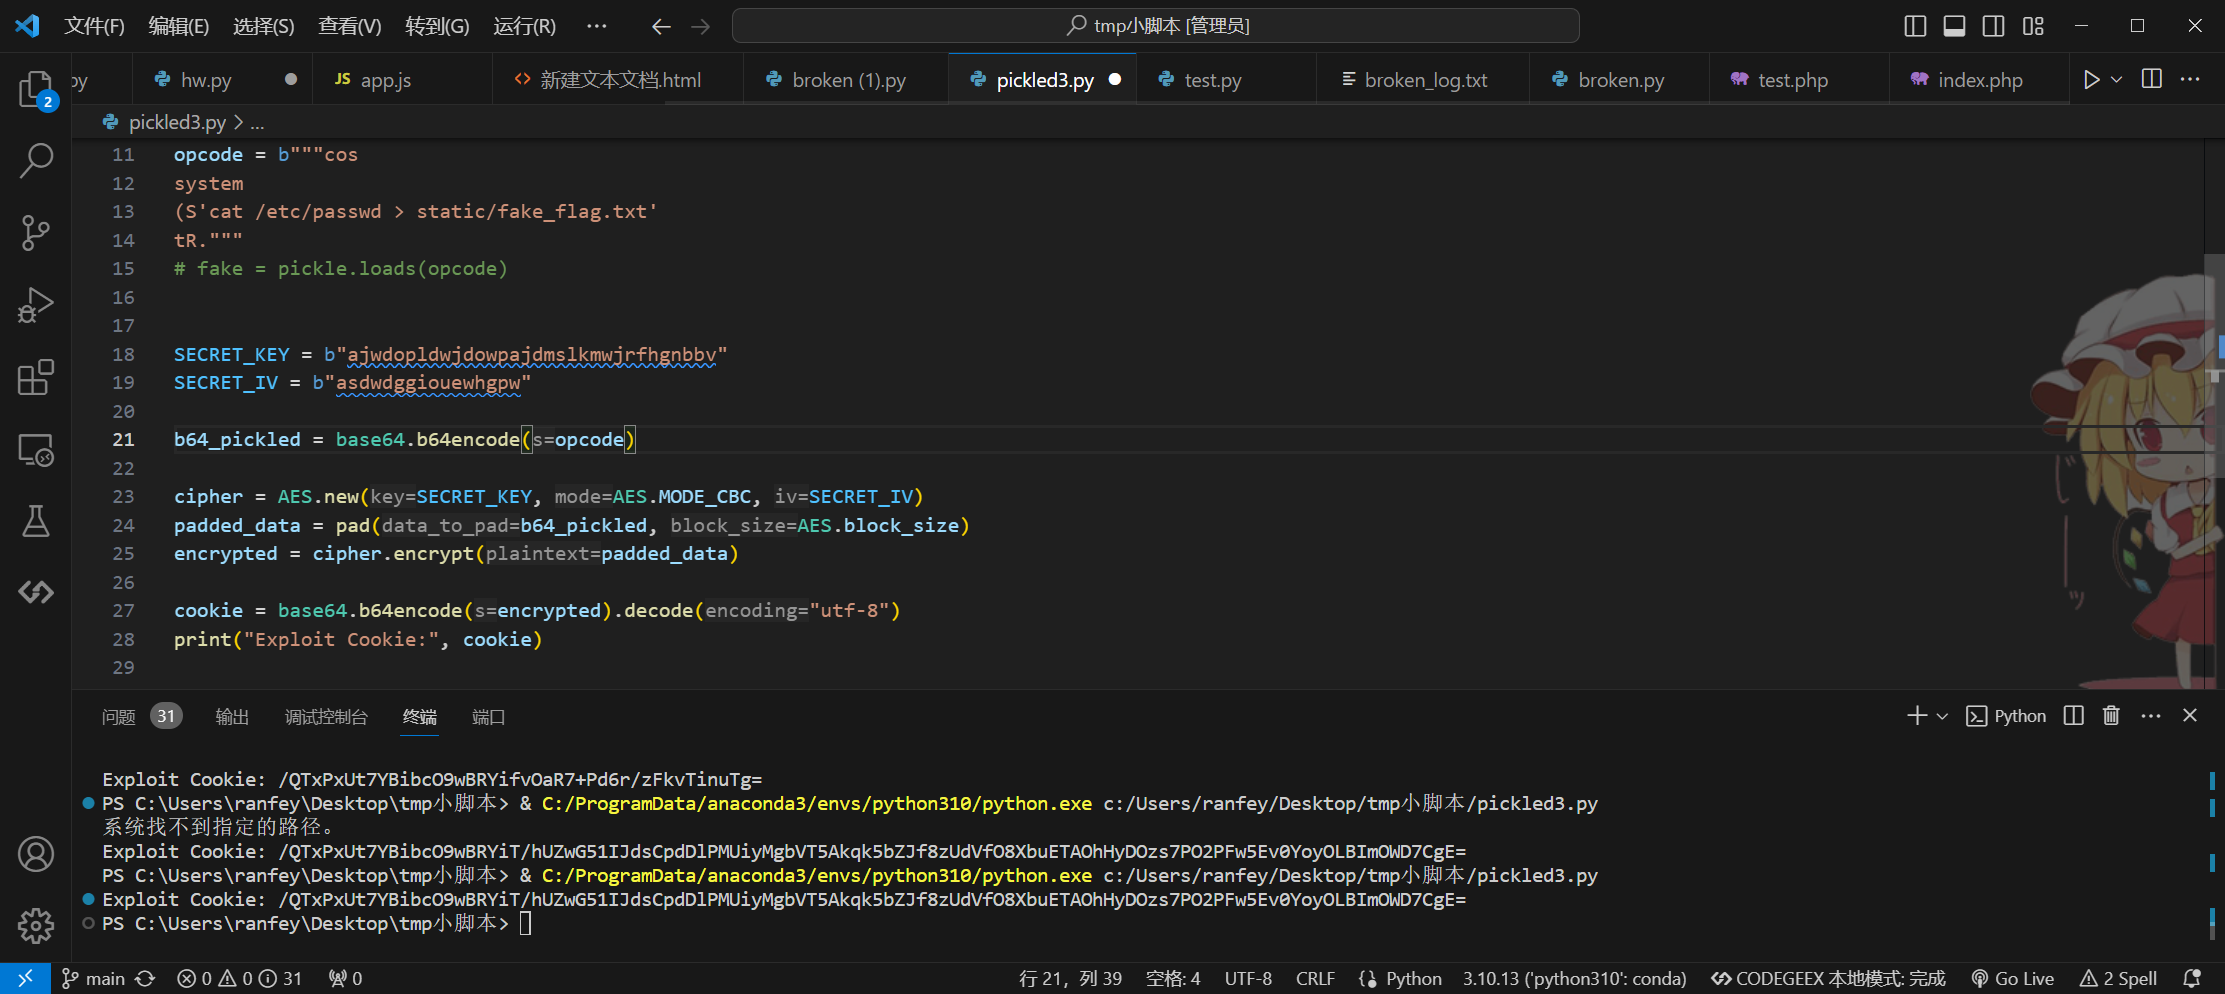Click main branch in status bar
The width and height of the screenshot is (2225, 994).
point(94,978)
